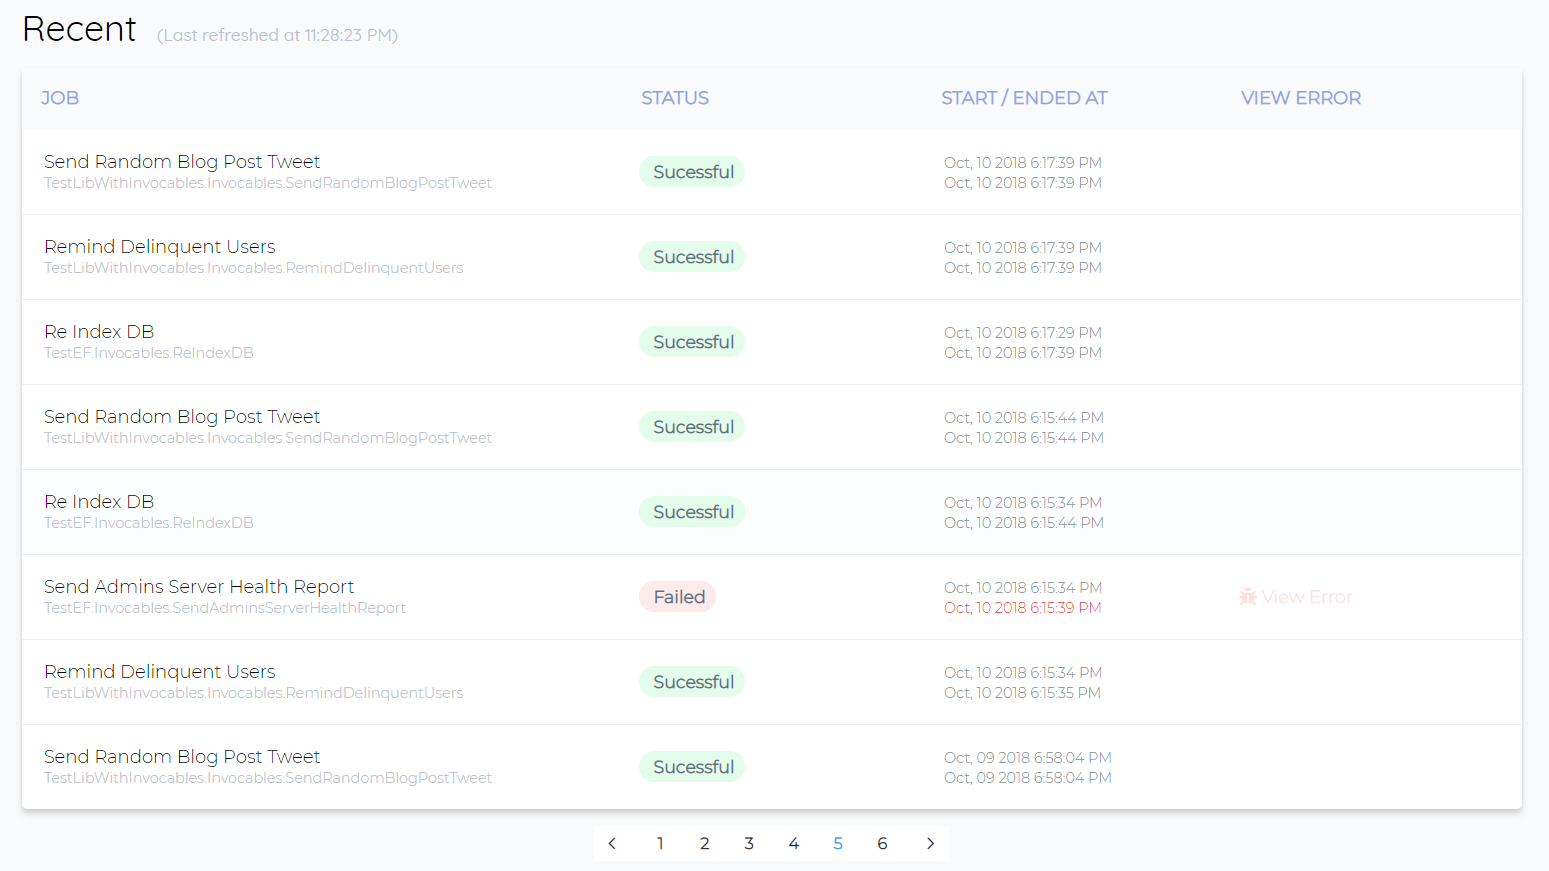Click the Oct, 09 2018 6:58:04 PM start time
Viewport: 1549px width, 871px height.
point(1028,757)
